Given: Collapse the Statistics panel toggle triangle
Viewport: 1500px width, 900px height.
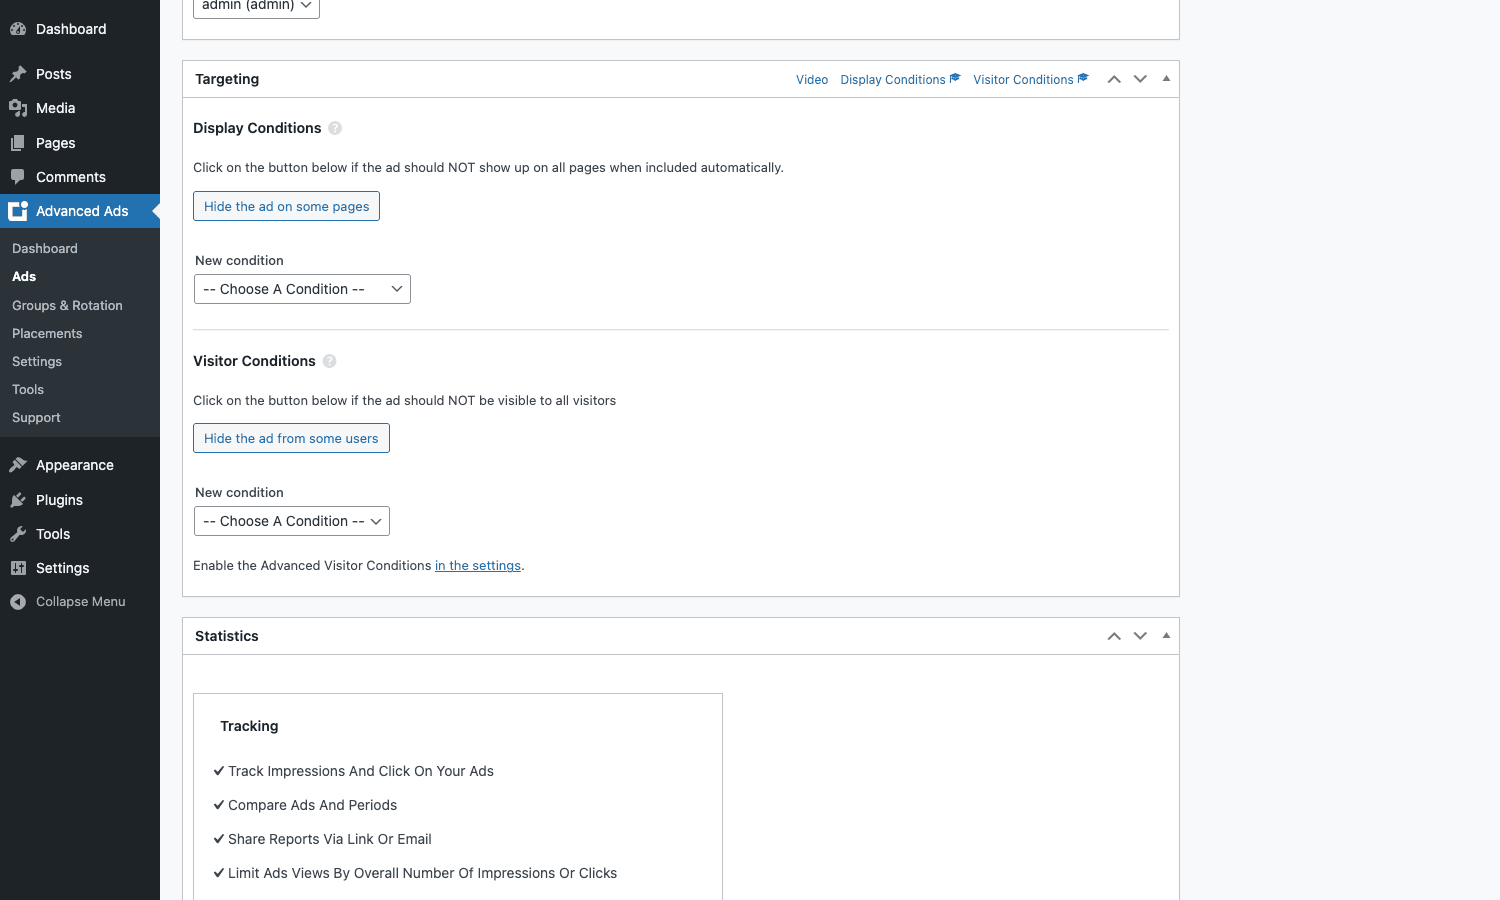Looking at the screenshot, I should (x=1166, y=636).
